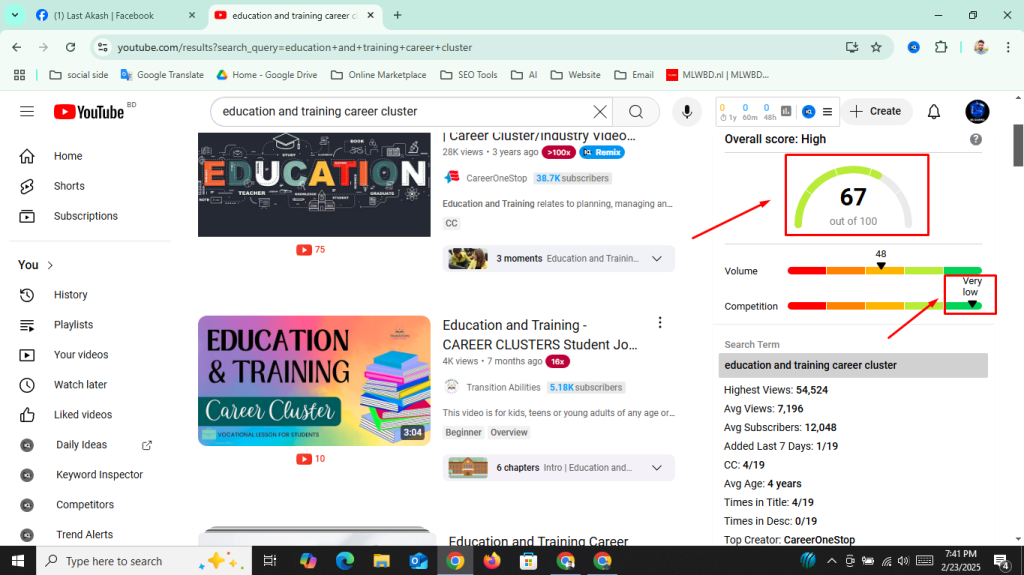Image resolution: width=1024 pixels, height=575 pixels.
Task: Click the Create button
Action: point(875,112)
